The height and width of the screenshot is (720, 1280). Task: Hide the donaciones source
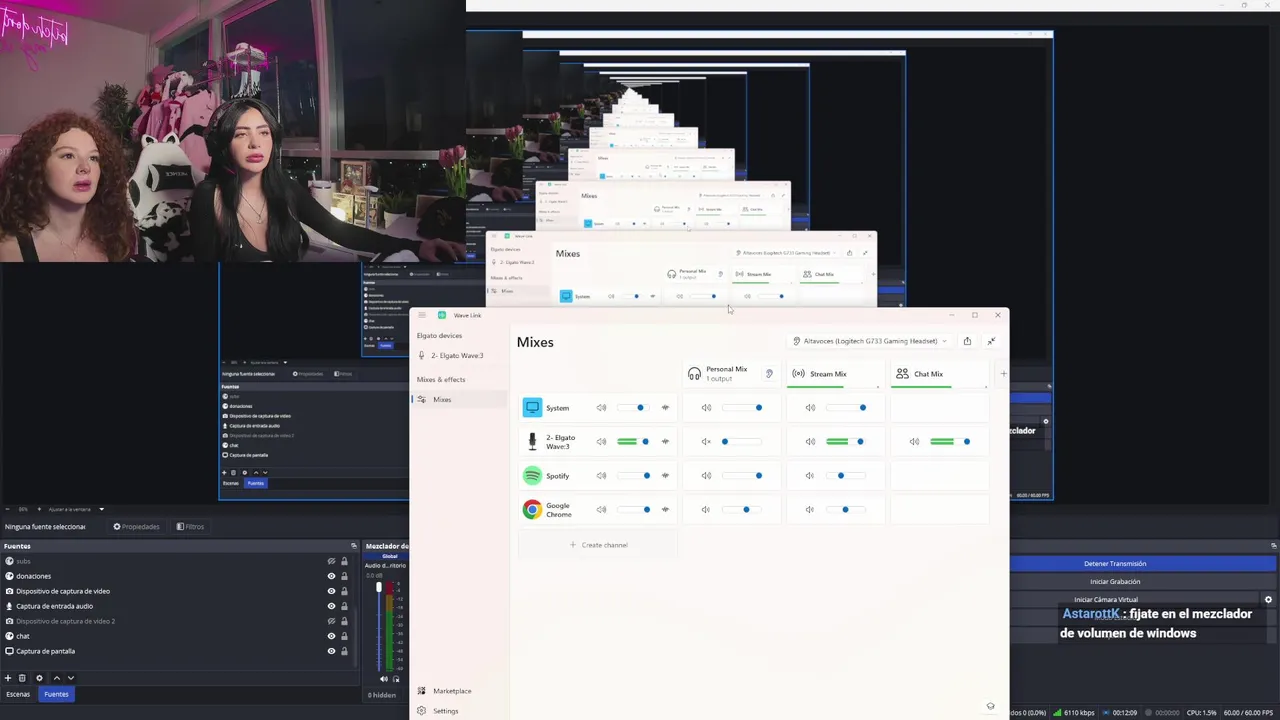[331, 576]
